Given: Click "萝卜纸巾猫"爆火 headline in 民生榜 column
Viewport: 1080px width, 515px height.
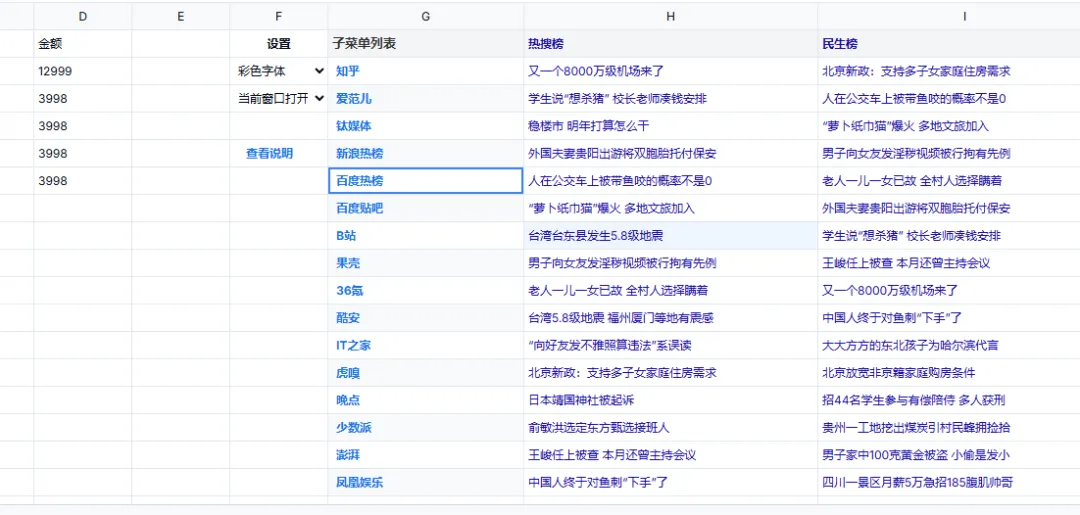Looking at the screenshot, I should click(905, 126).
